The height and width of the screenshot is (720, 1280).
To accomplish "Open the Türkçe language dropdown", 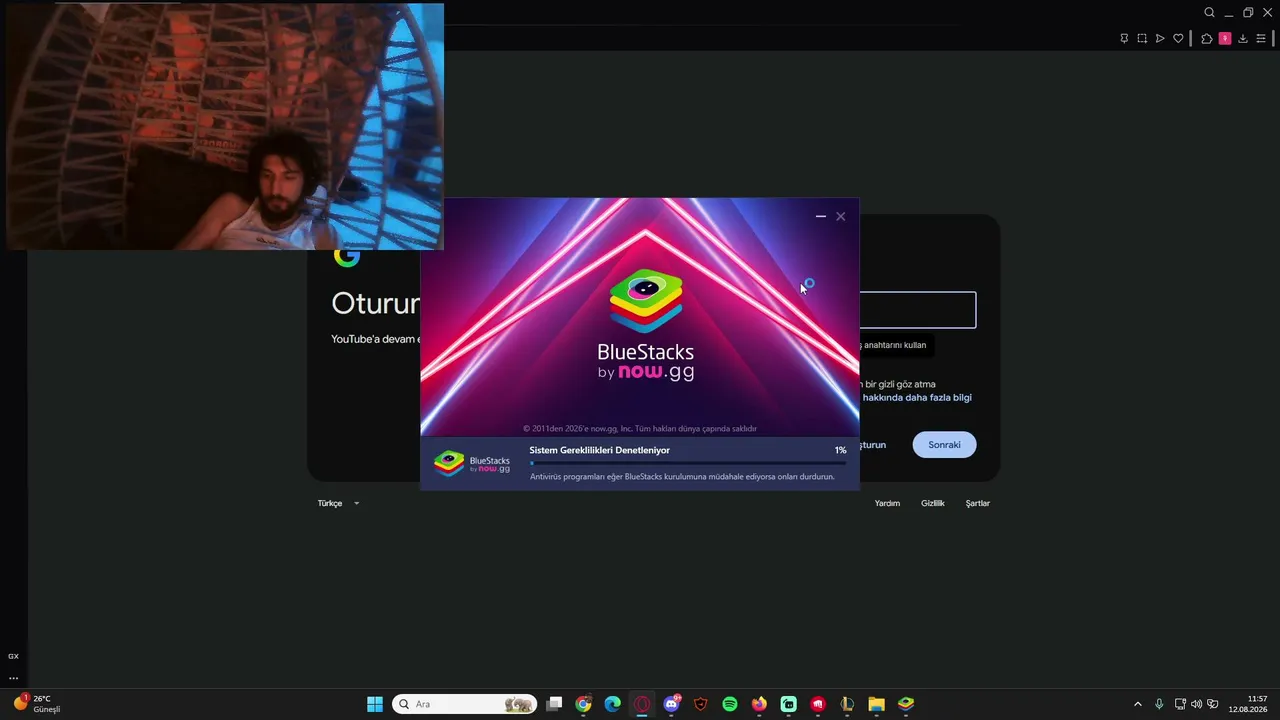I will tap(338, 503).
